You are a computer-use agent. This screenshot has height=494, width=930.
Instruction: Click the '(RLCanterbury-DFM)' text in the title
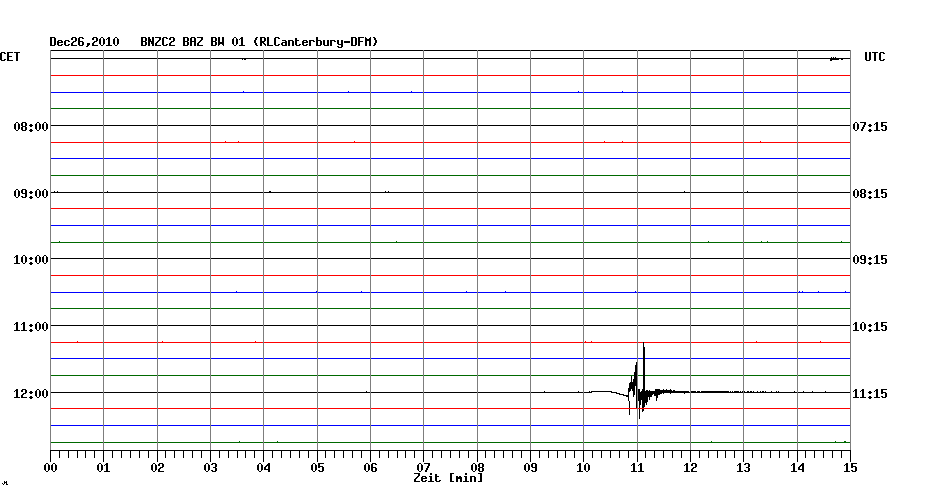(x=316, y=42)
